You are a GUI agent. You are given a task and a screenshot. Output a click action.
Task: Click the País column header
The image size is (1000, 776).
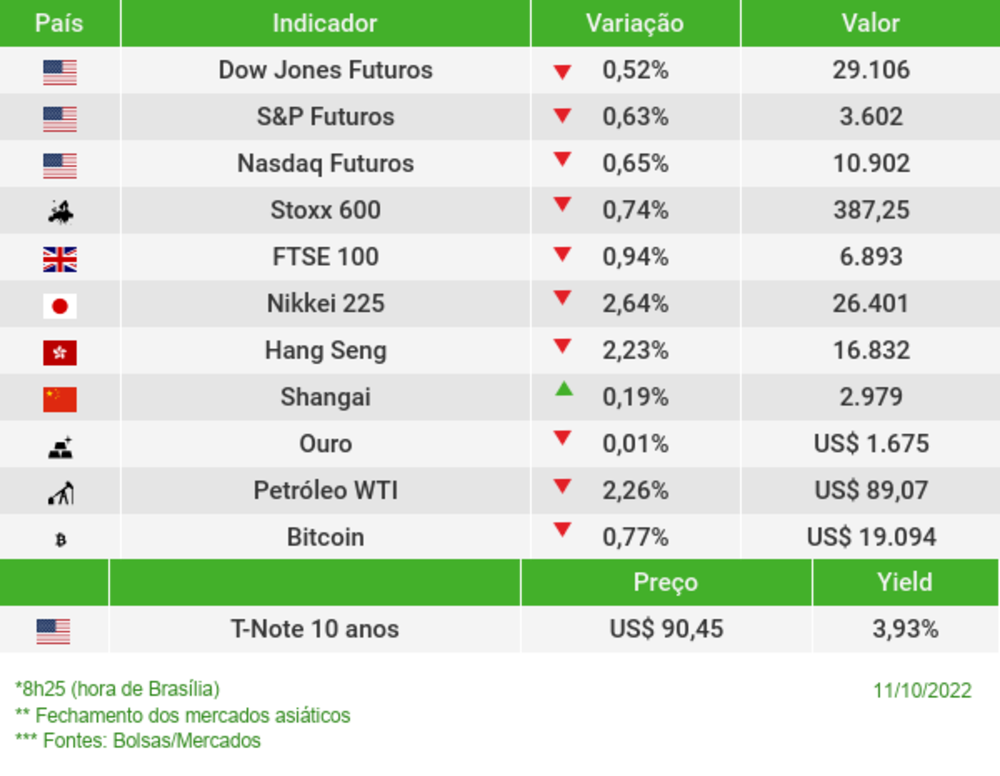click(x=59, y=23)
